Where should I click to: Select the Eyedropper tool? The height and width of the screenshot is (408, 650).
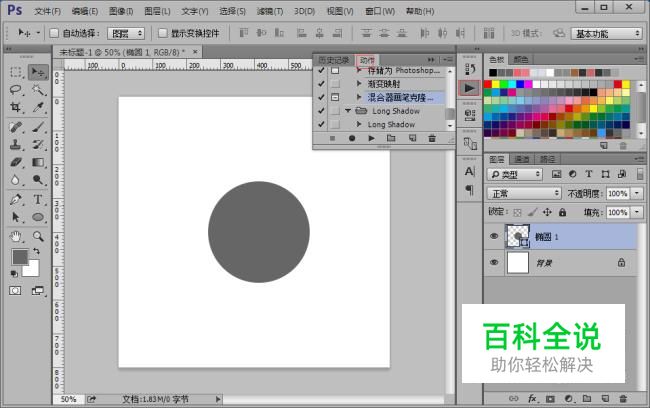click(38, 108)
